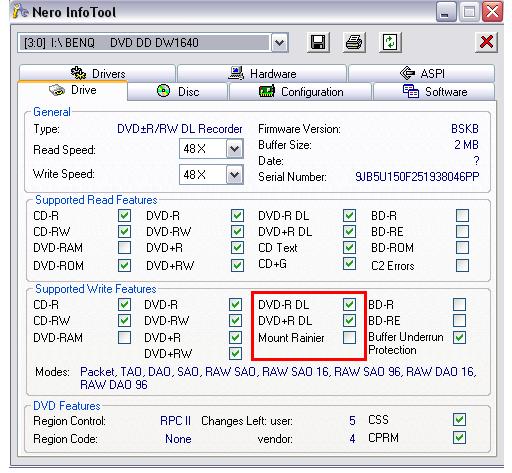The width and height of the screenshot is (512, 473).
Task: Click the serial number 9JB5U150F251938046PP
Action: tap(417, 177)
